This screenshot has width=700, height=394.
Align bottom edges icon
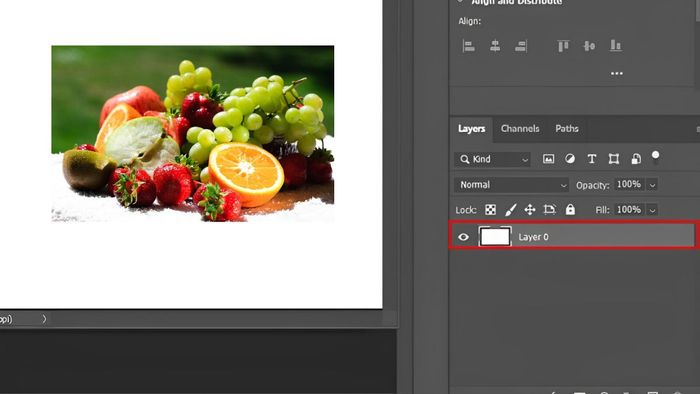click(x=616, y=46)
